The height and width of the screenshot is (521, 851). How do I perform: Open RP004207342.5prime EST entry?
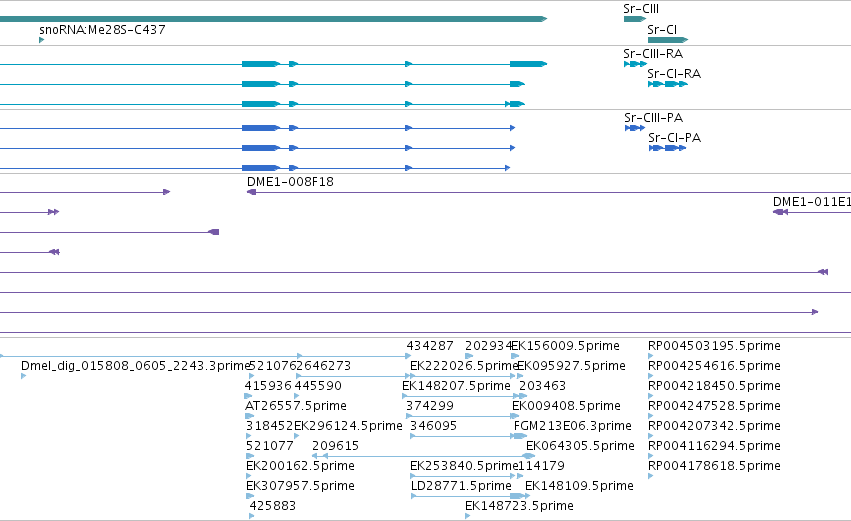point(714,426)
